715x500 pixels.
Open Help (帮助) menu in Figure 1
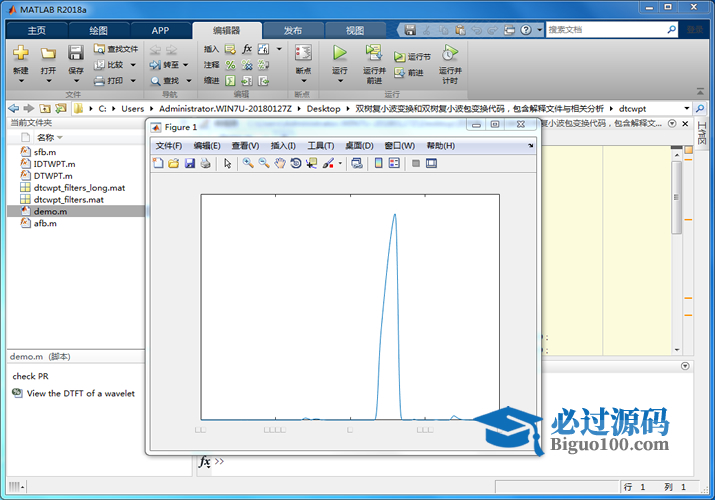[440, 146]
